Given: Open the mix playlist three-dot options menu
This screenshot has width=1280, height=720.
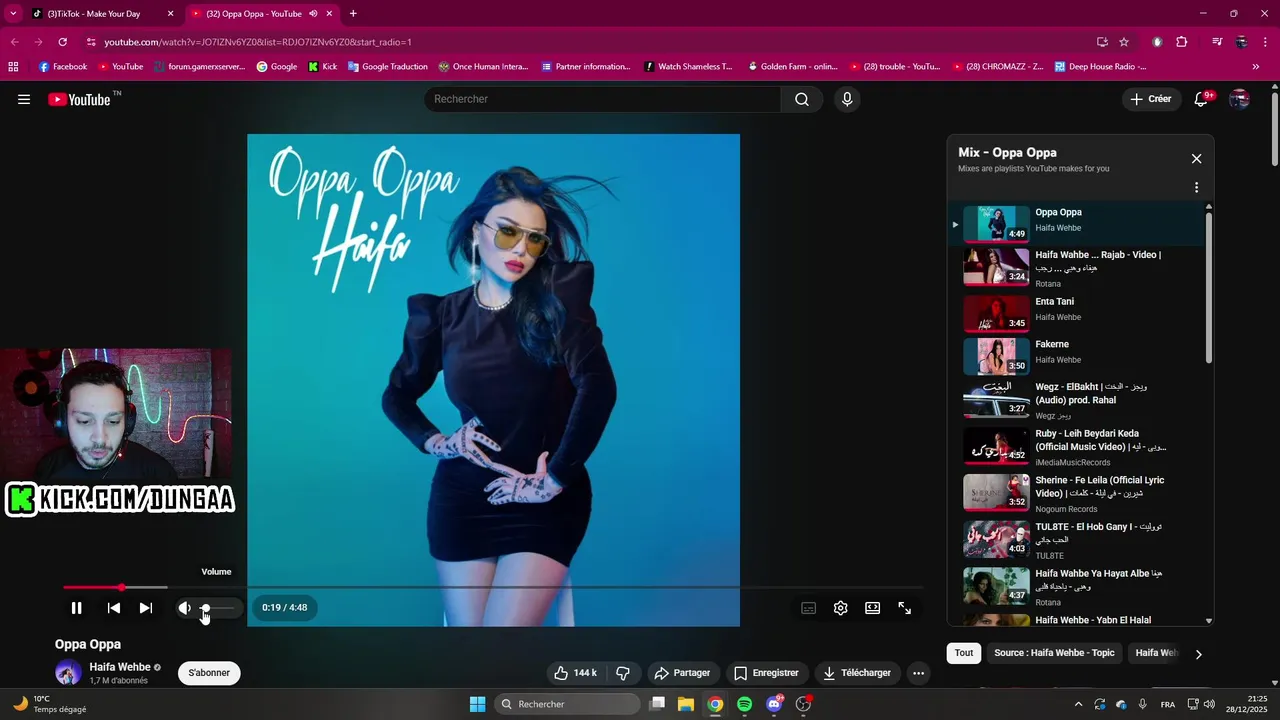Looking at the screenshot, I should click(x=1196, y=187).
